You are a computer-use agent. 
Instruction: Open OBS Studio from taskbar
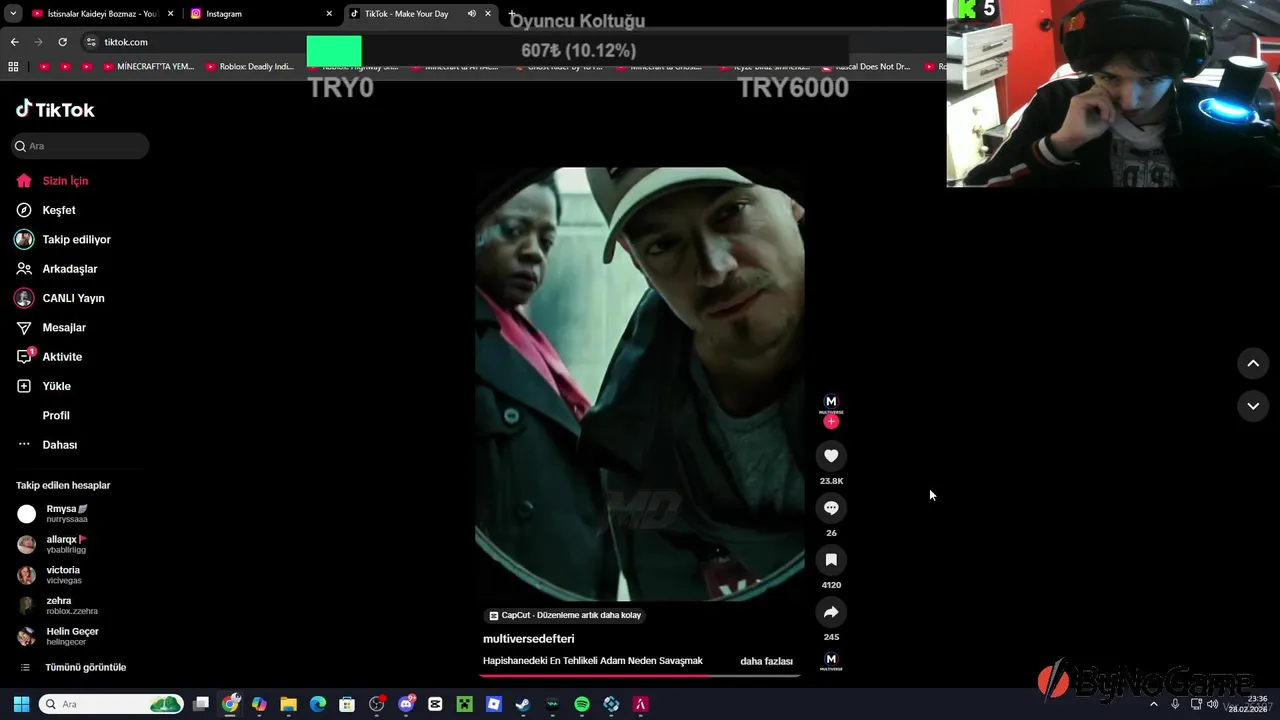coord(377,704)
